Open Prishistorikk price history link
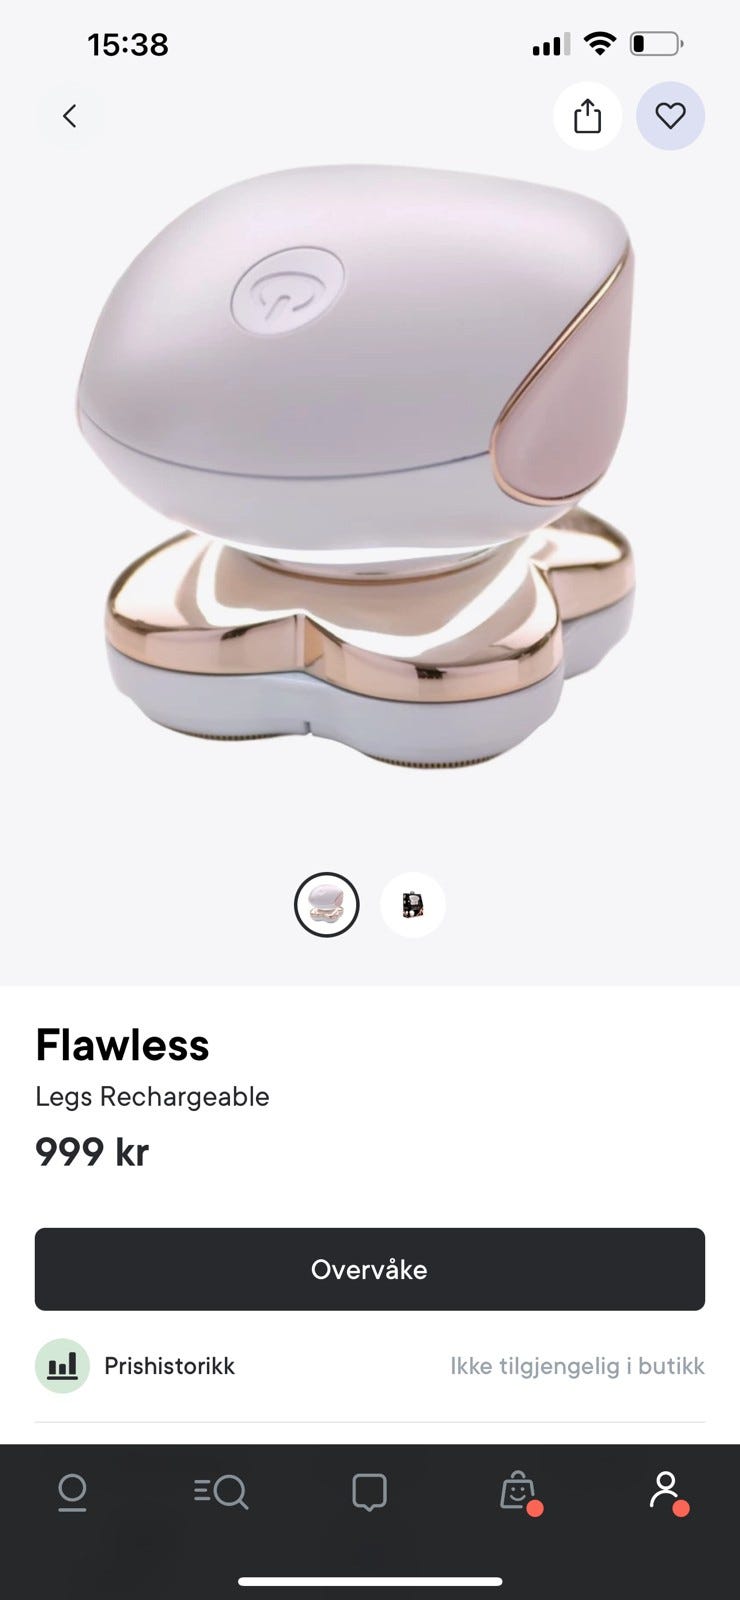740x1600 pixels. tap(169, 1366)
